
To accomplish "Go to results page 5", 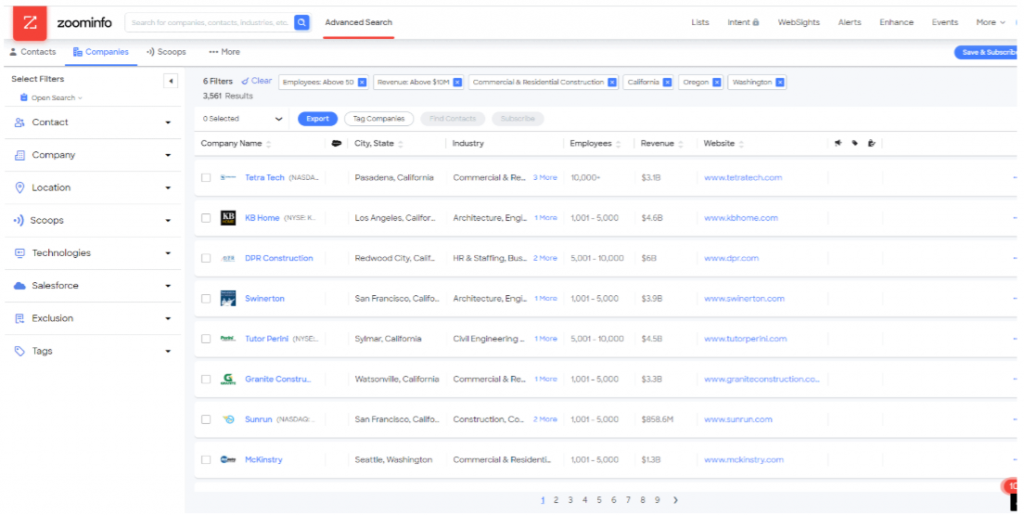I will pos(599,500).
